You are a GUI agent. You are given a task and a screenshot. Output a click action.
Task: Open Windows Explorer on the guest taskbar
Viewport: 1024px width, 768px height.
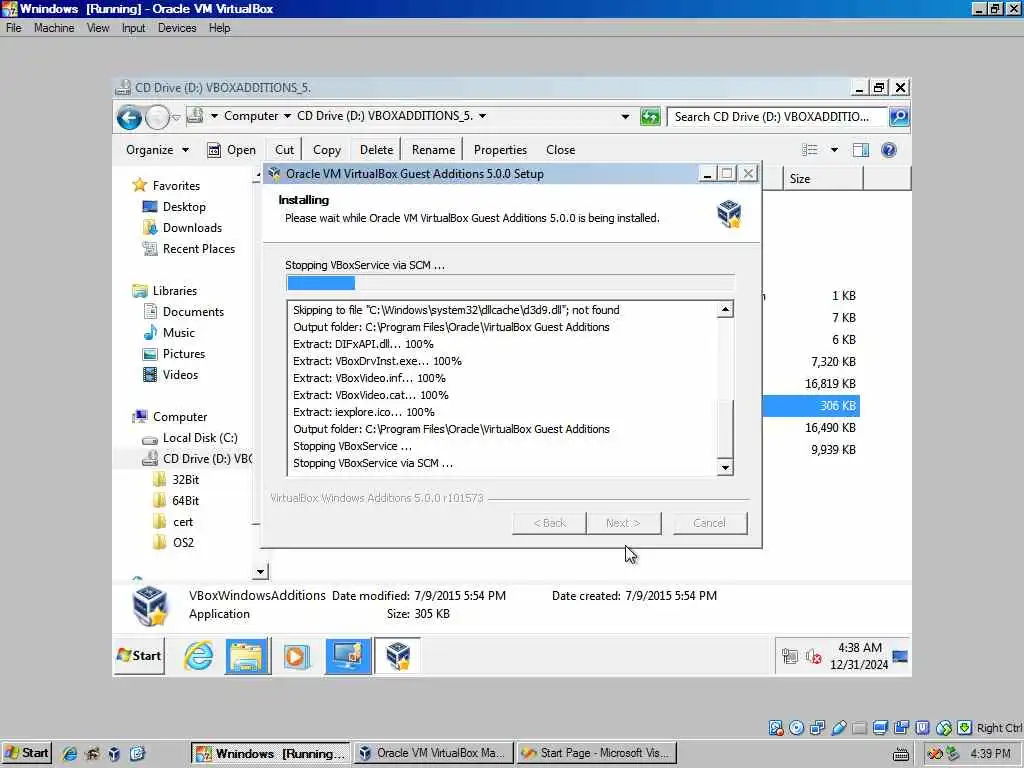pos(247,656)
